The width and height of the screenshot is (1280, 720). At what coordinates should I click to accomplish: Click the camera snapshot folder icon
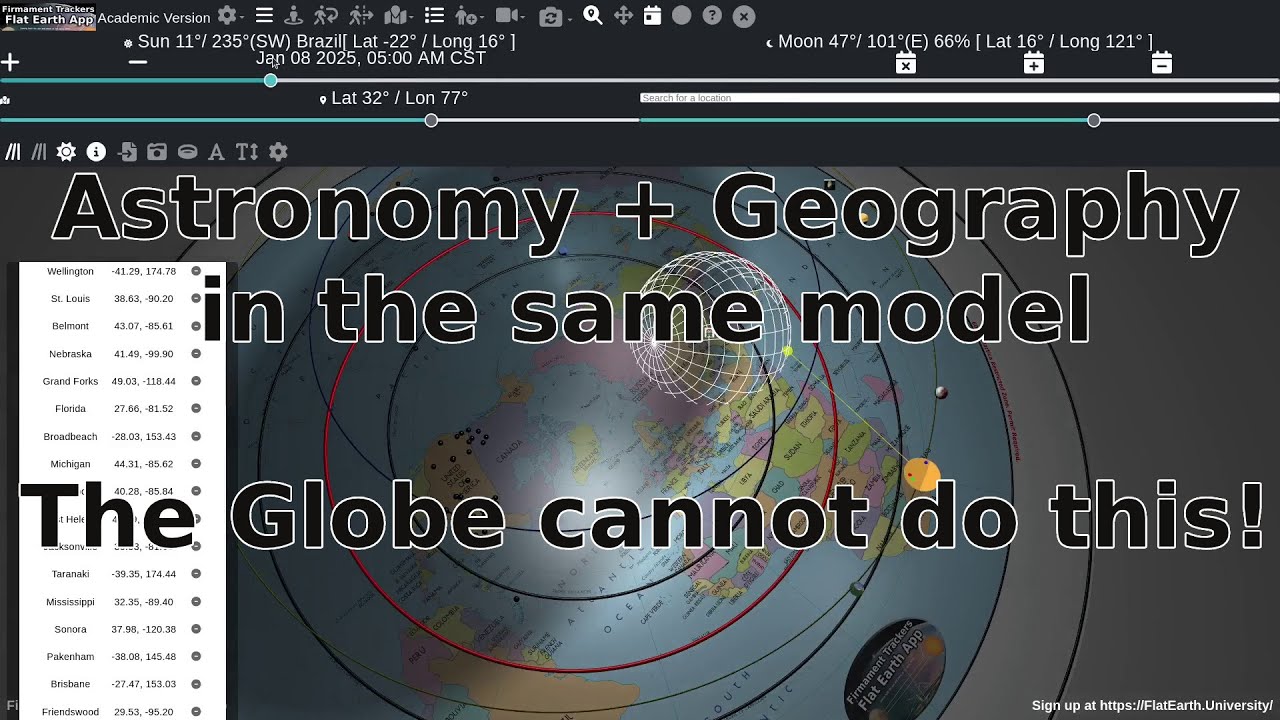click(x=157, y=152)
